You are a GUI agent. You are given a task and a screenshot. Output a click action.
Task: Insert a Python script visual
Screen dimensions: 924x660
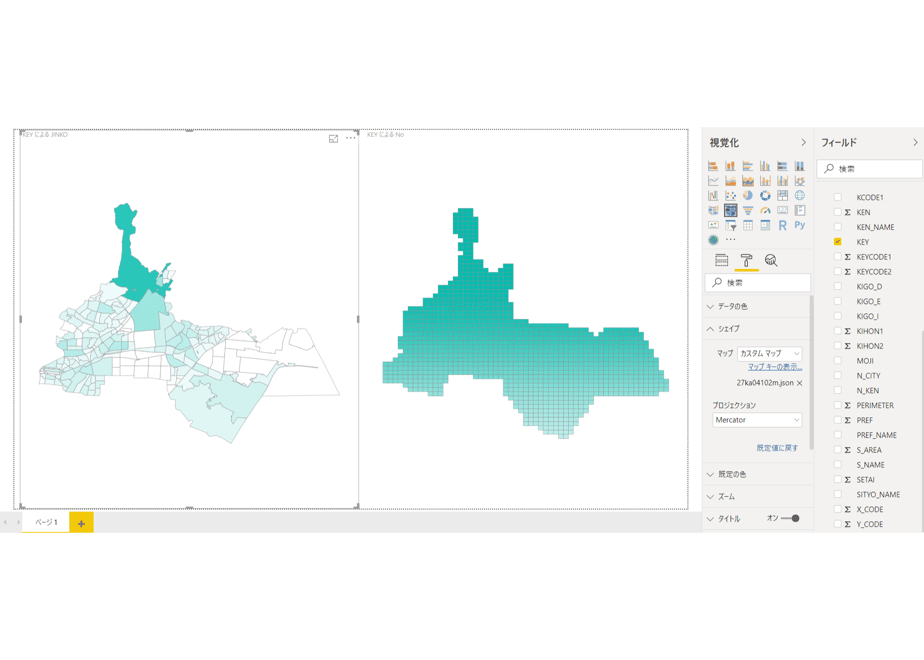[800, 225]
